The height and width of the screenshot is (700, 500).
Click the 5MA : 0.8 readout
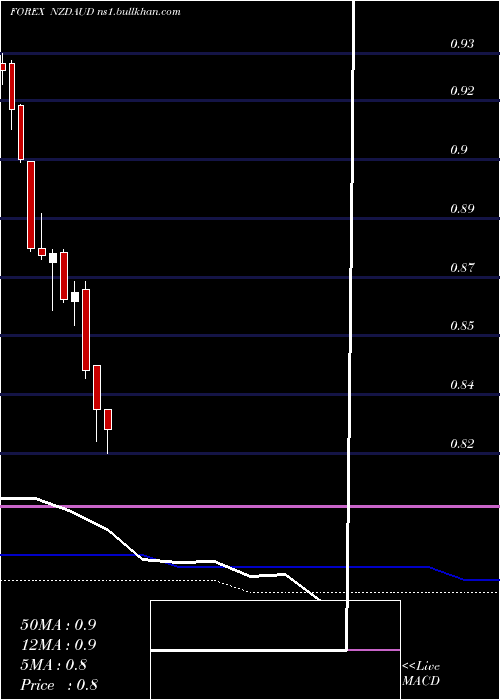54,665
